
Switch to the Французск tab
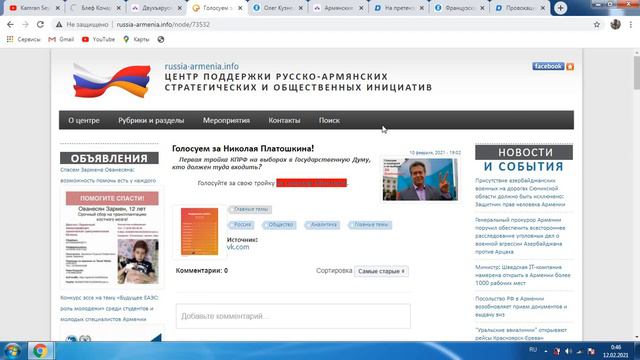tap(459, 8)
